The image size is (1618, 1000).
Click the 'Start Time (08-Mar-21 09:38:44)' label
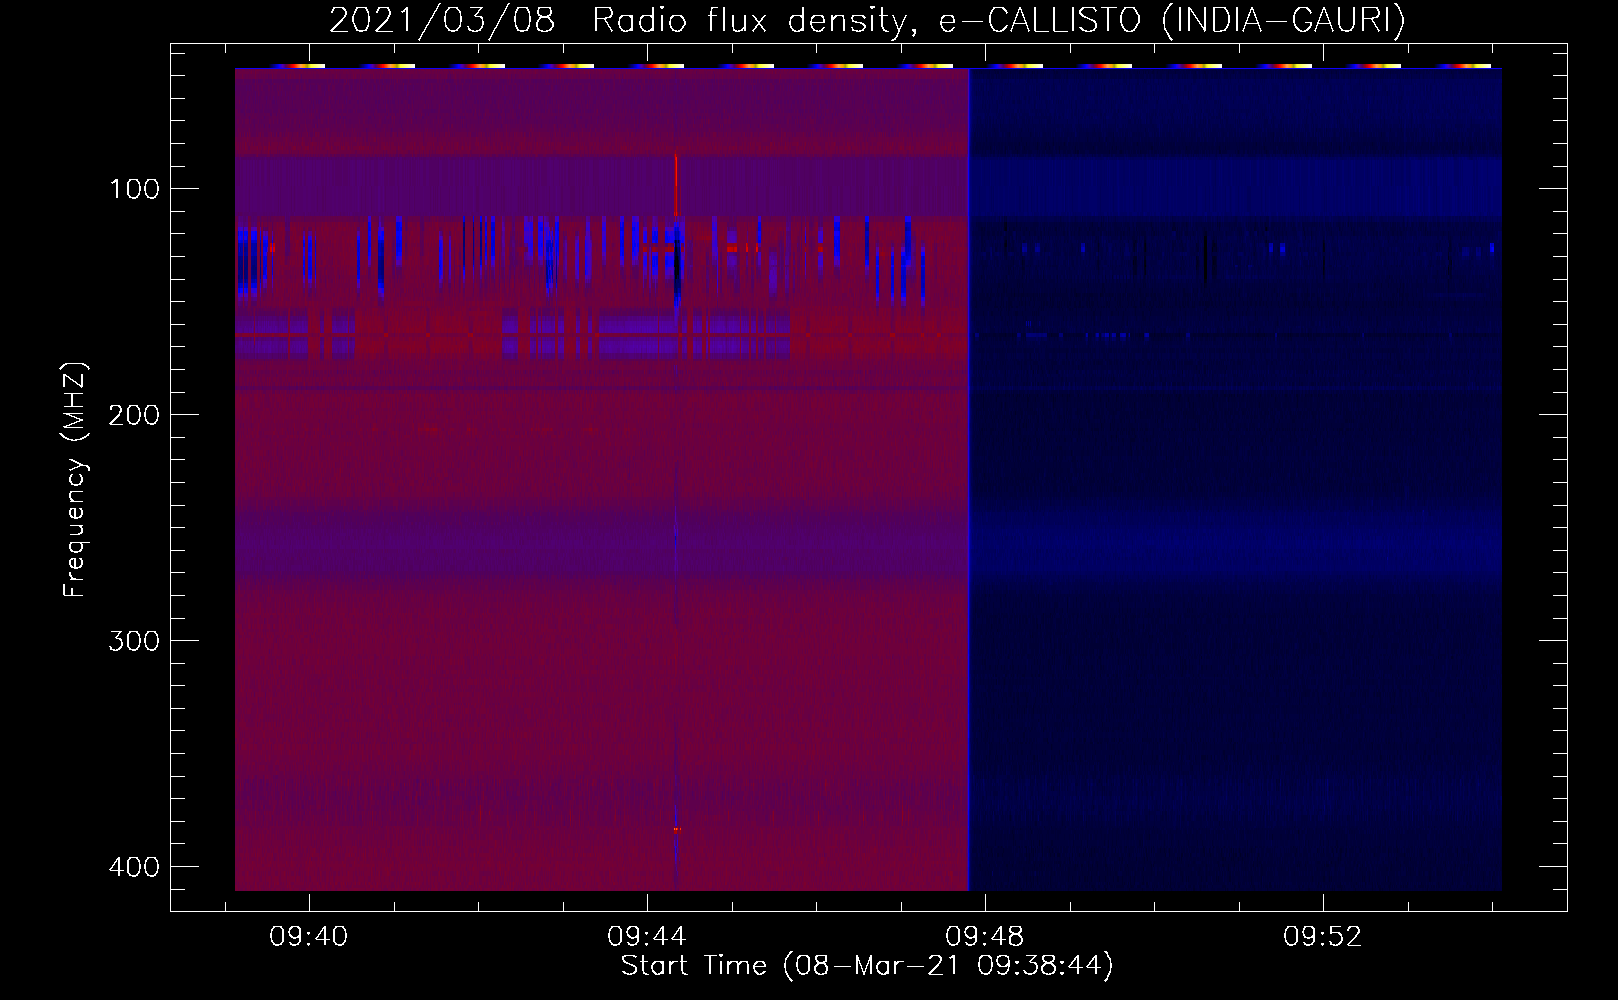click(867, 966)
